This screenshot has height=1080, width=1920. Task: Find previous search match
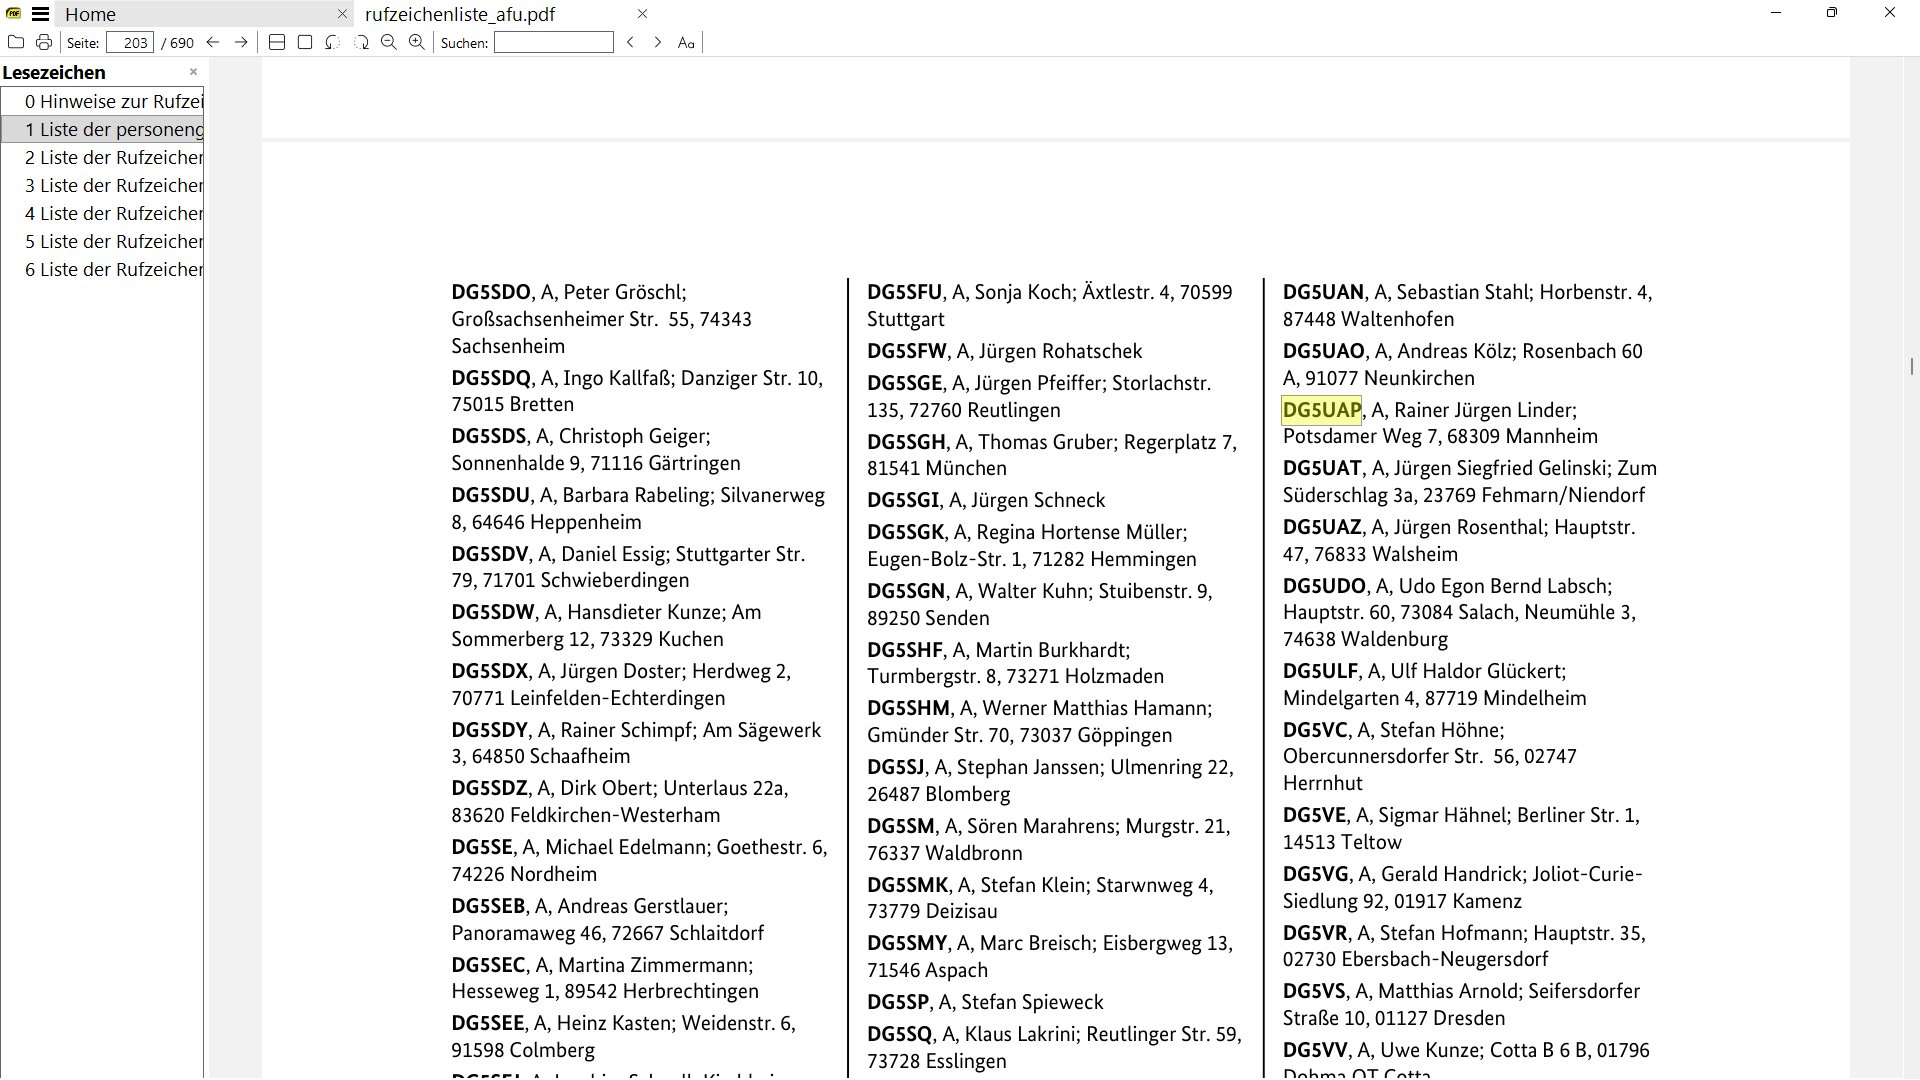click(630, 42)
